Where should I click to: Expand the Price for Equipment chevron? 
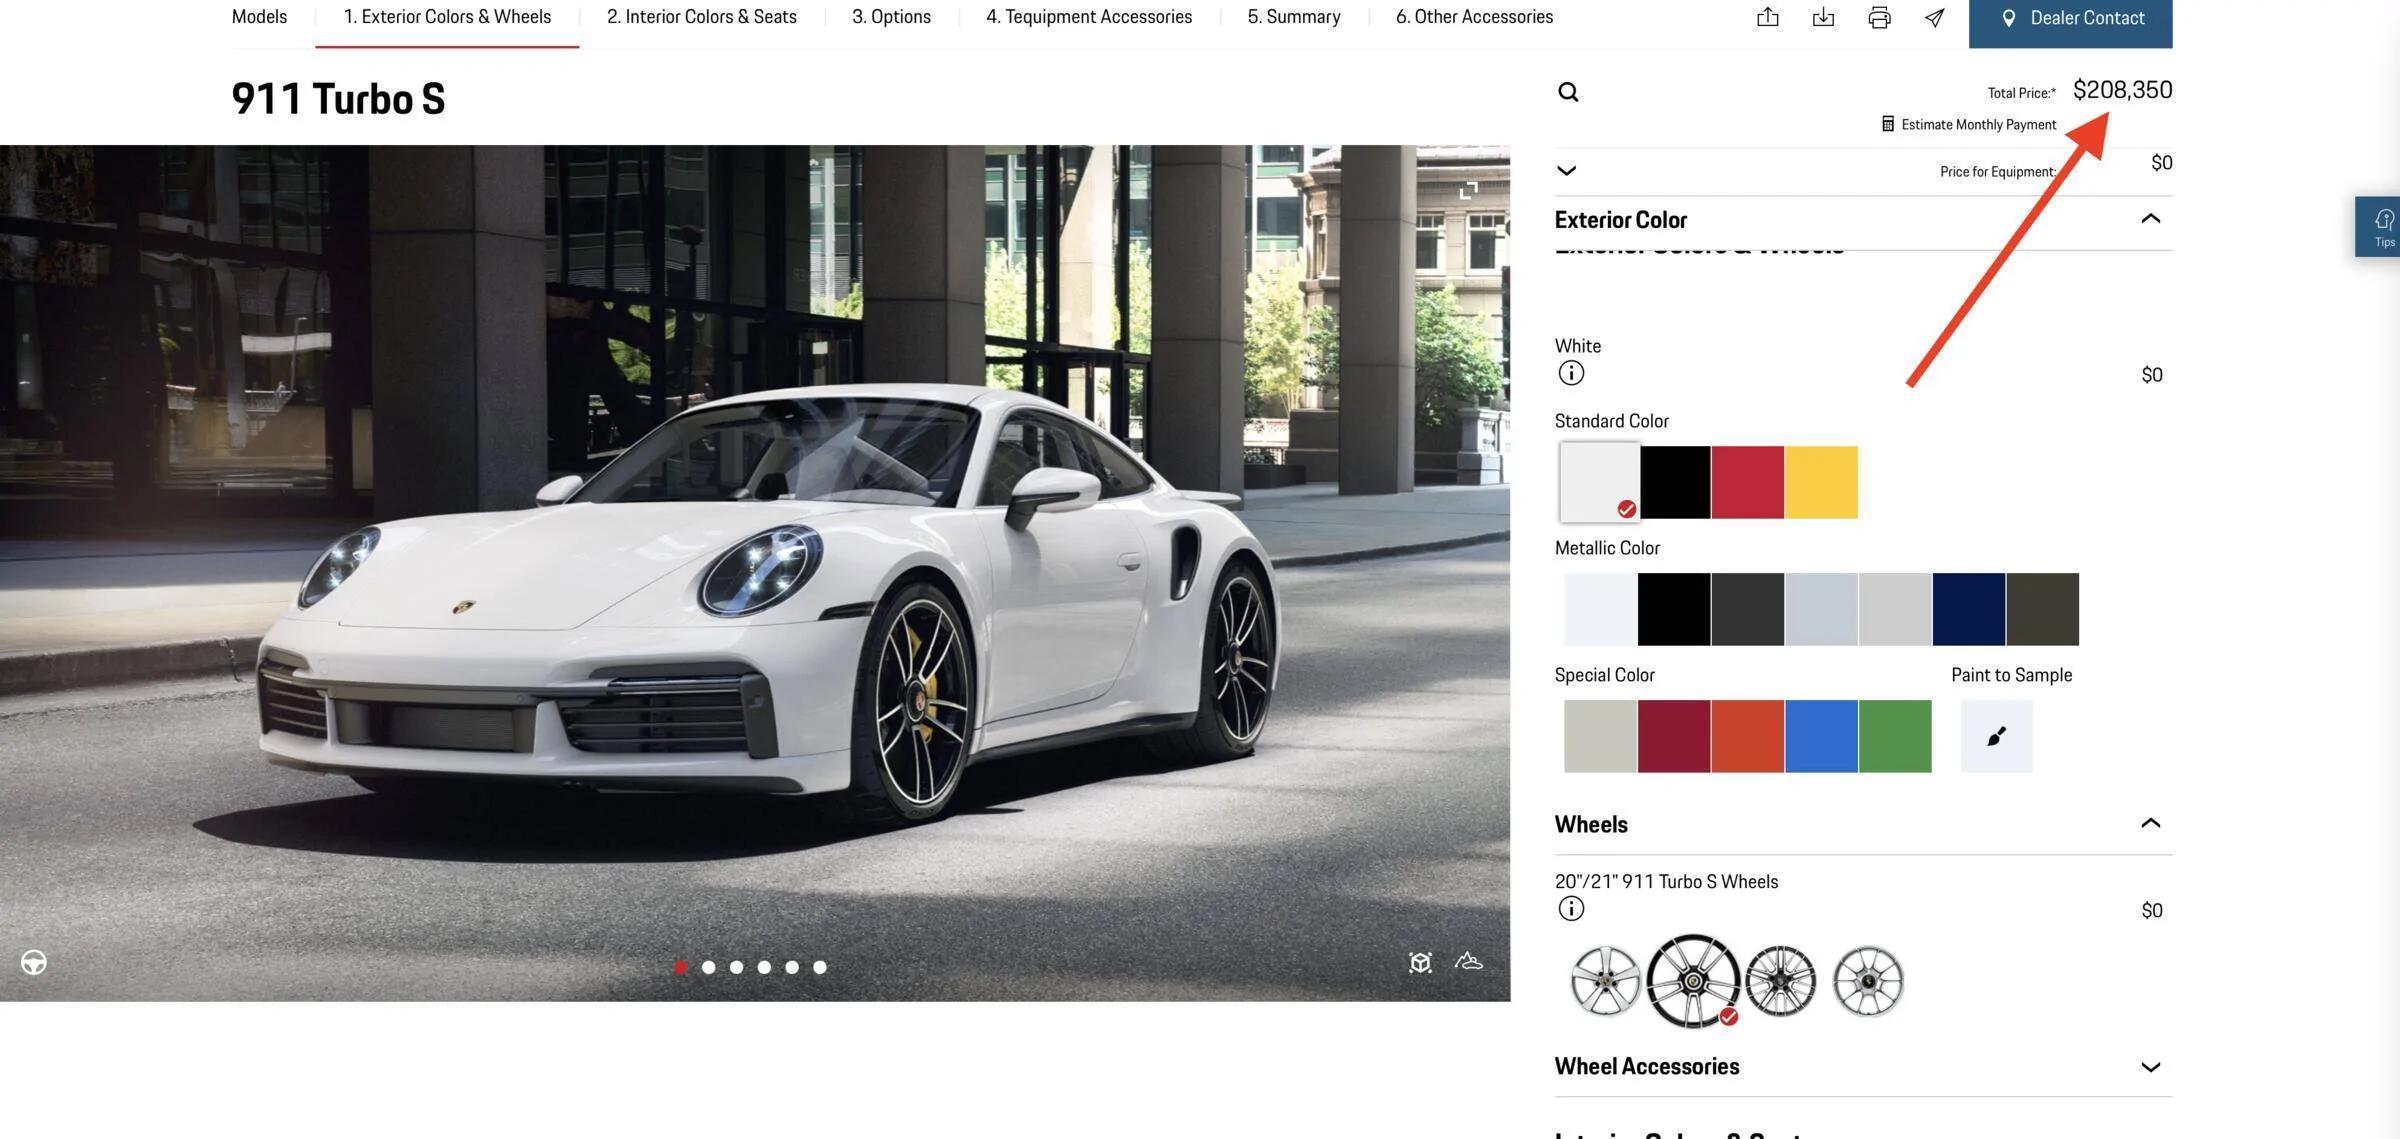1567,171
